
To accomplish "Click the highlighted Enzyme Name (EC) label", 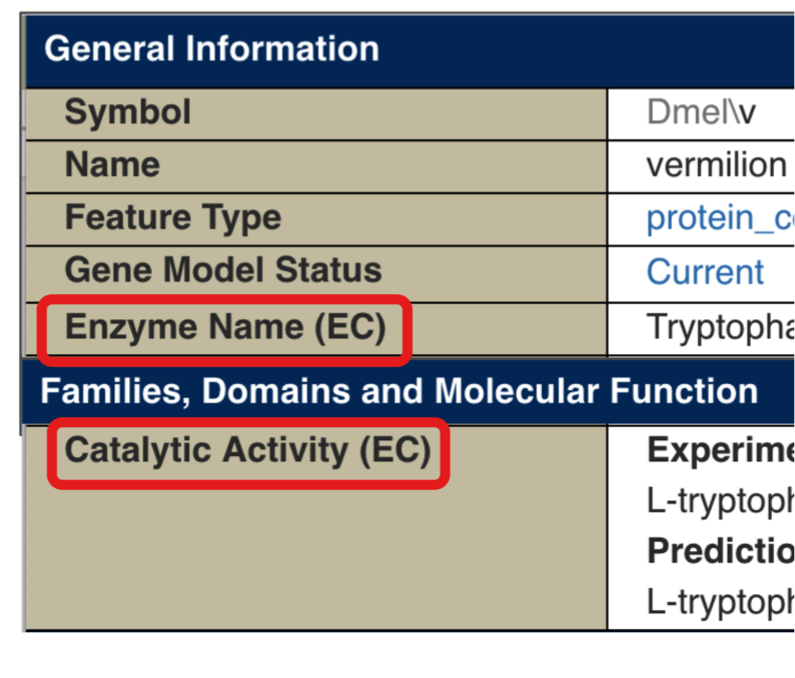I will [x=225, y=327].
